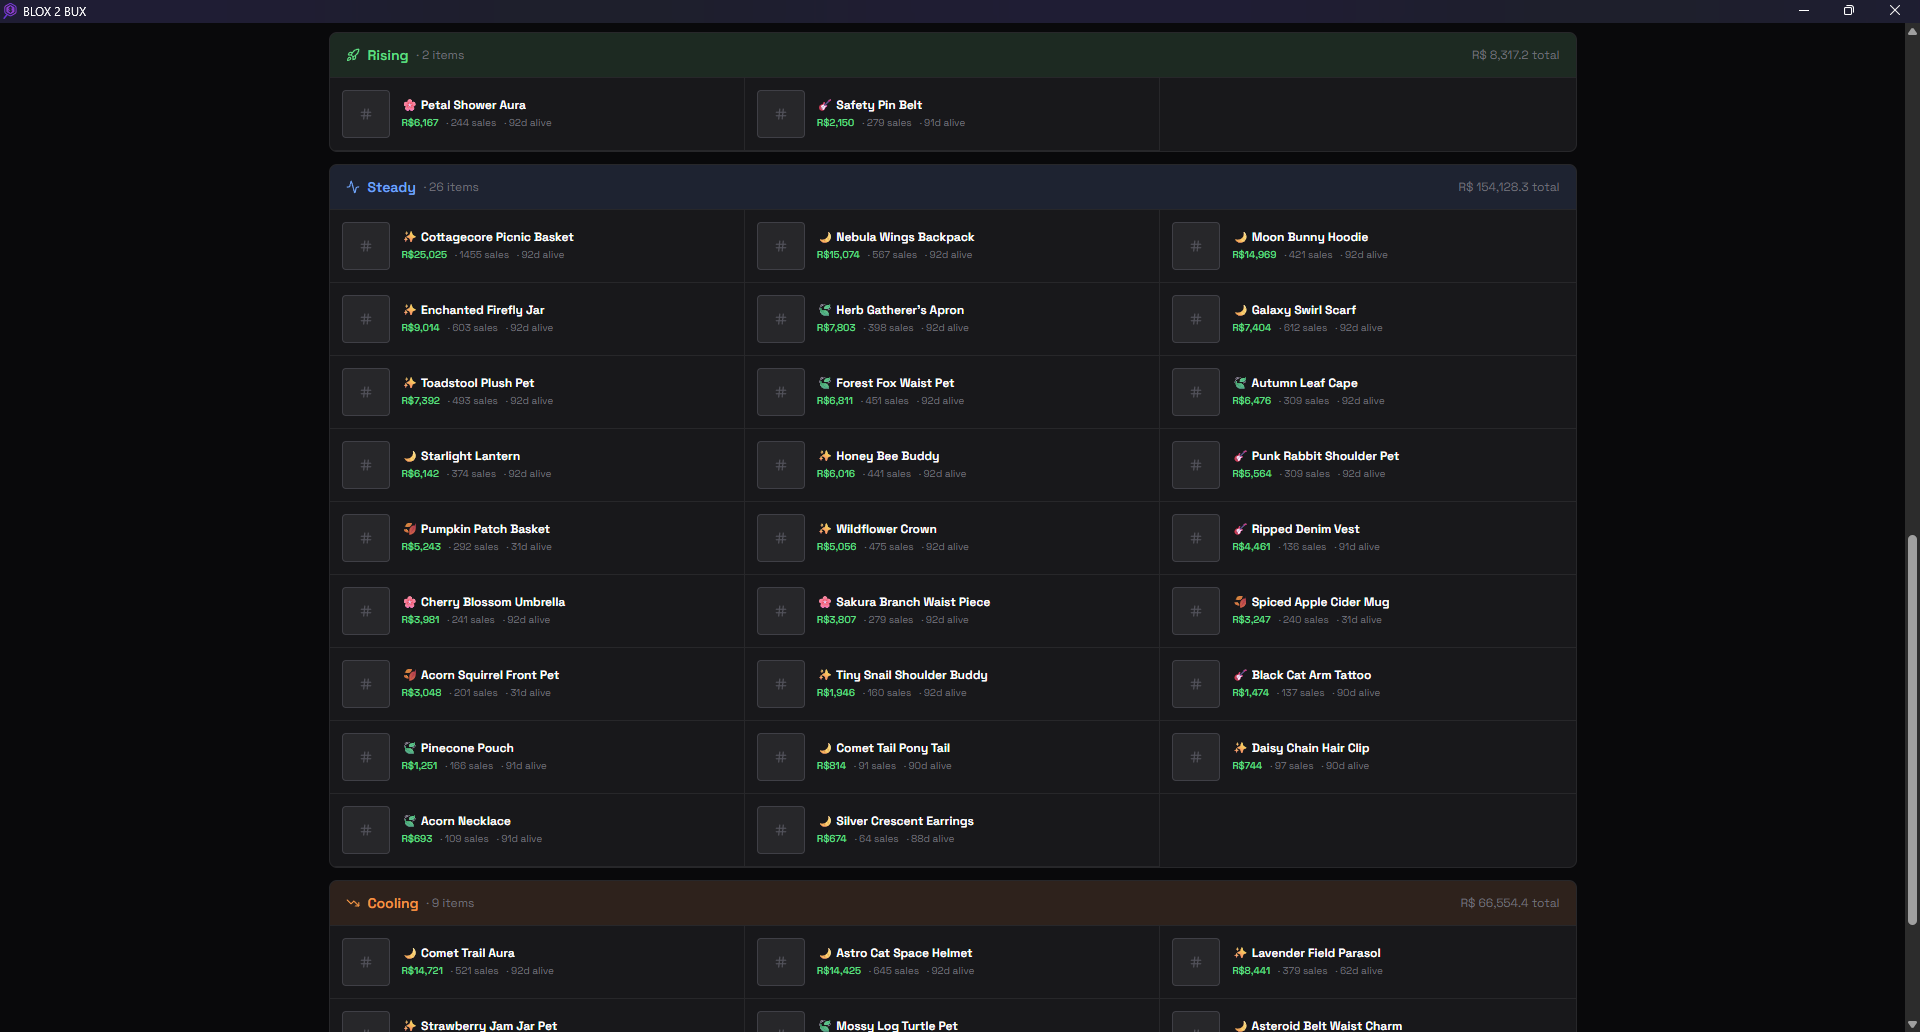Click the rocket icon in the Rising header
The width and height of the screenshot is (1920, 1032).
pos(353,55)
